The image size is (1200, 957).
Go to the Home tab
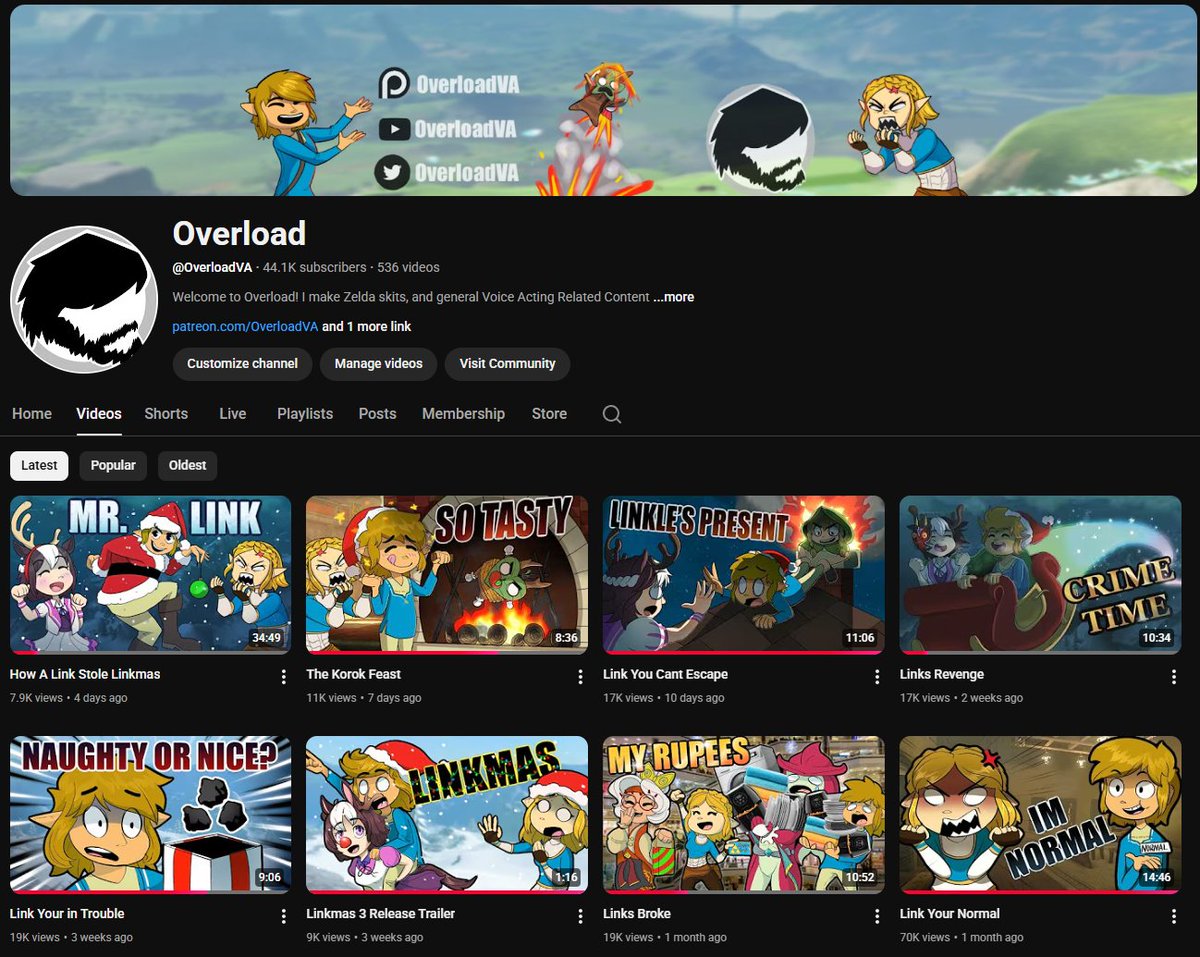point(32,413)
